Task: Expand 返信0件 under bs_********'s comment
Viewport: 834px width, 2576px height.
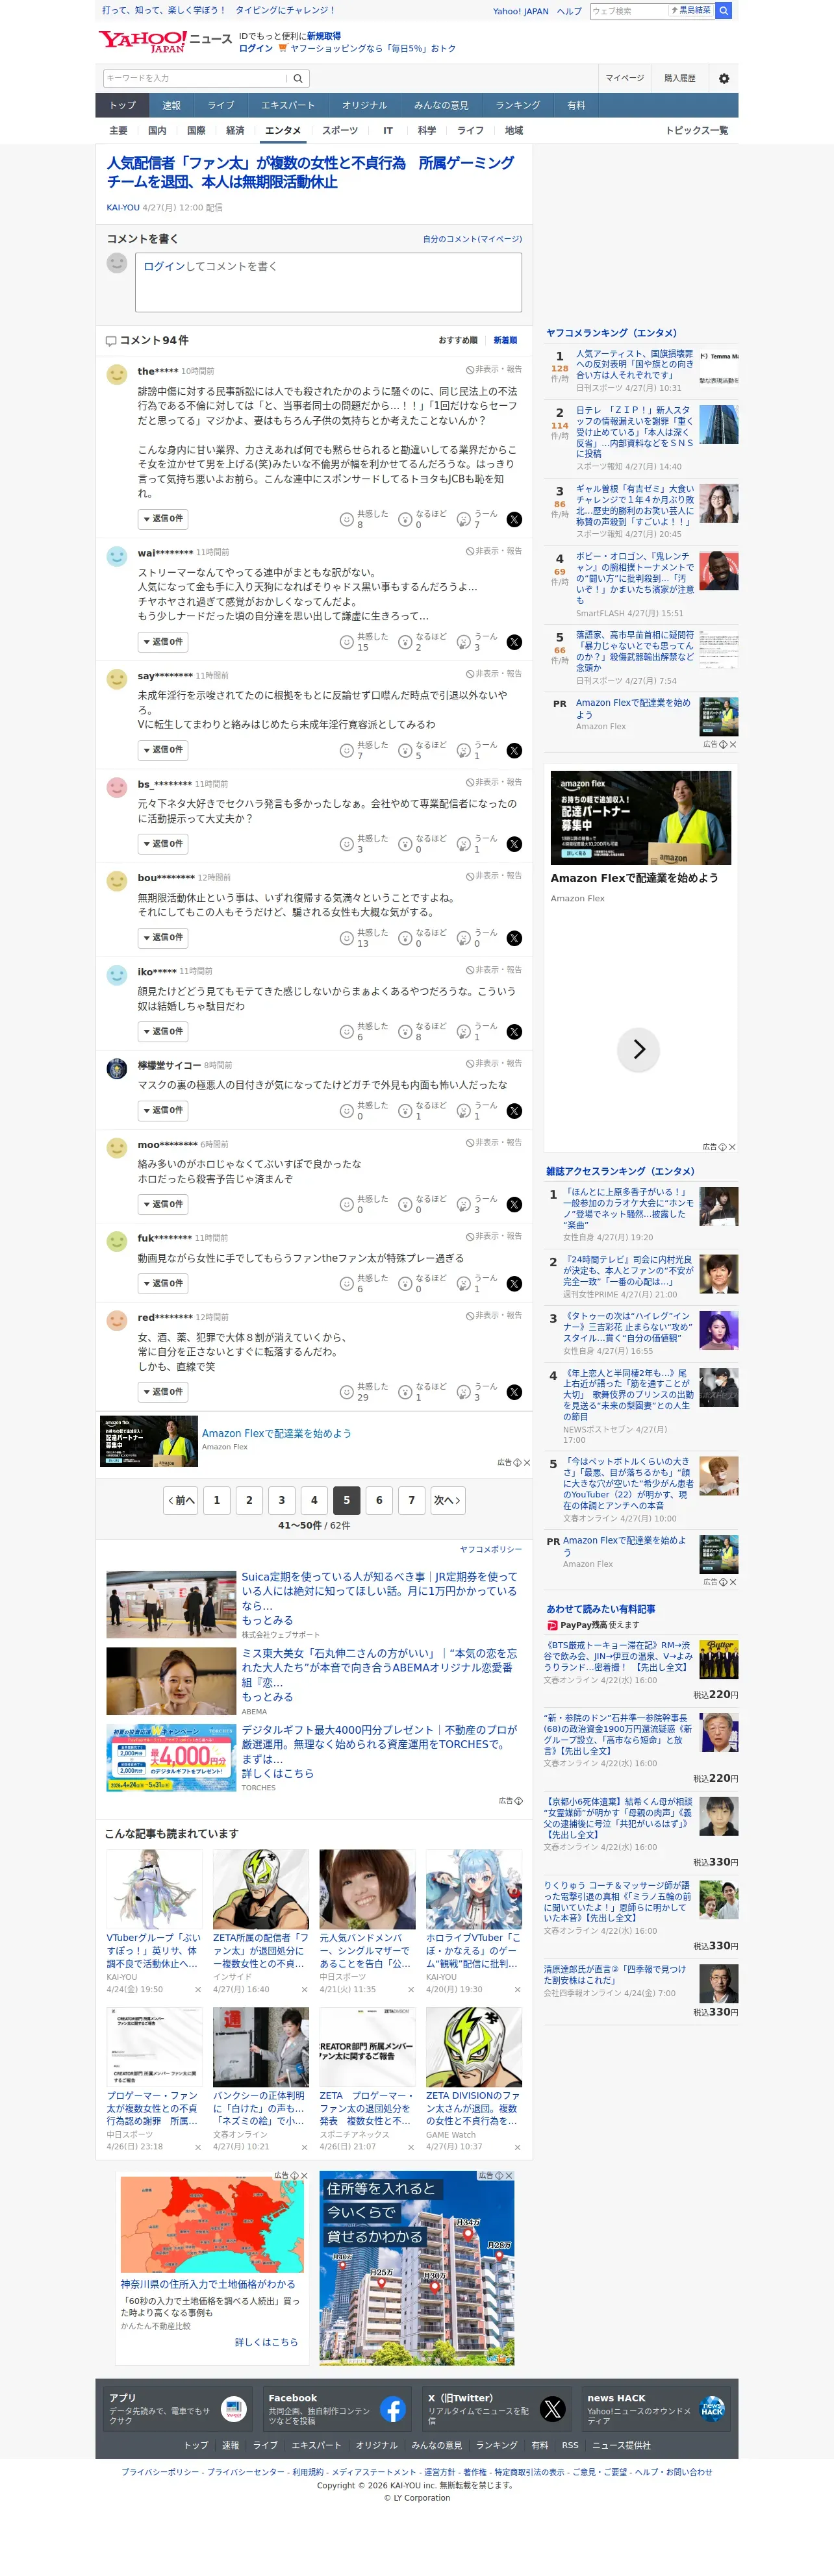Action: click(x=163, y=844)
